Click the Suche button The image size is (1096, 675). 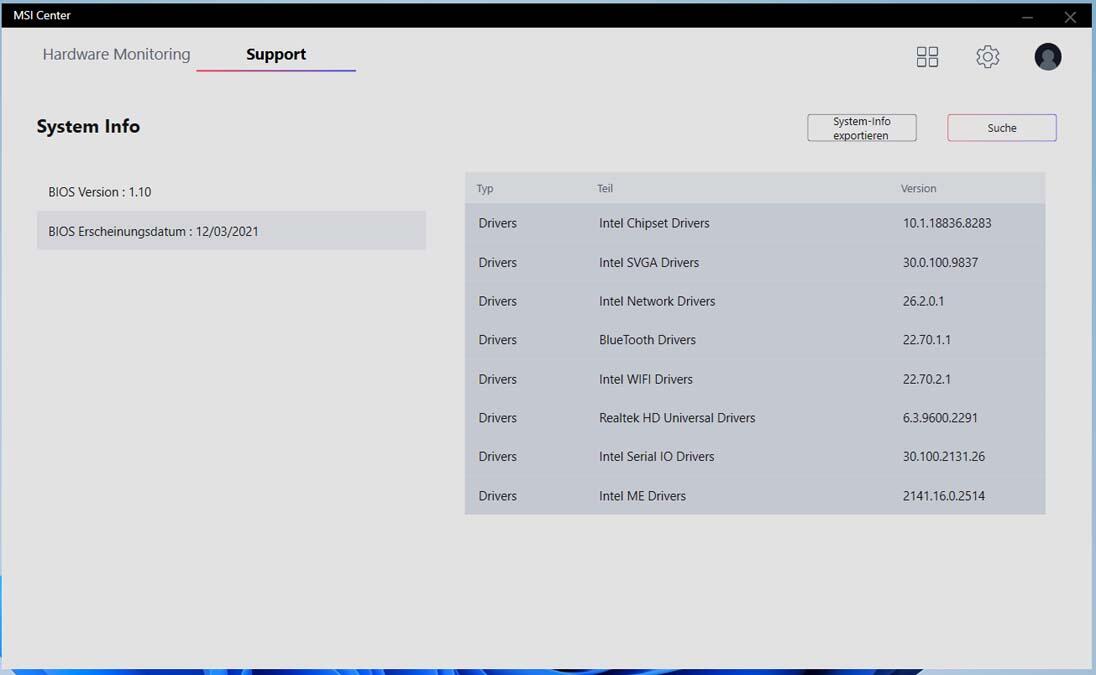[x=1001, y=128]
